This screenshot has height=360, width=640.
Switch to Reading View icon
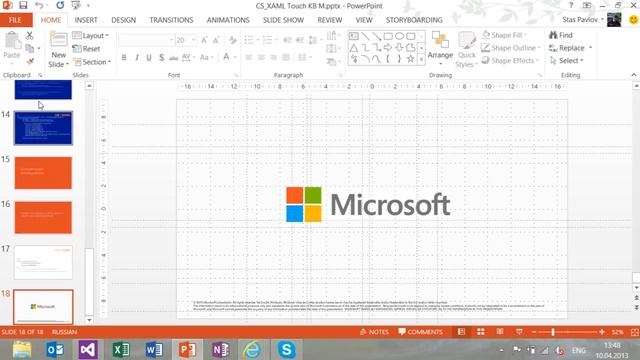click(500, 332)
